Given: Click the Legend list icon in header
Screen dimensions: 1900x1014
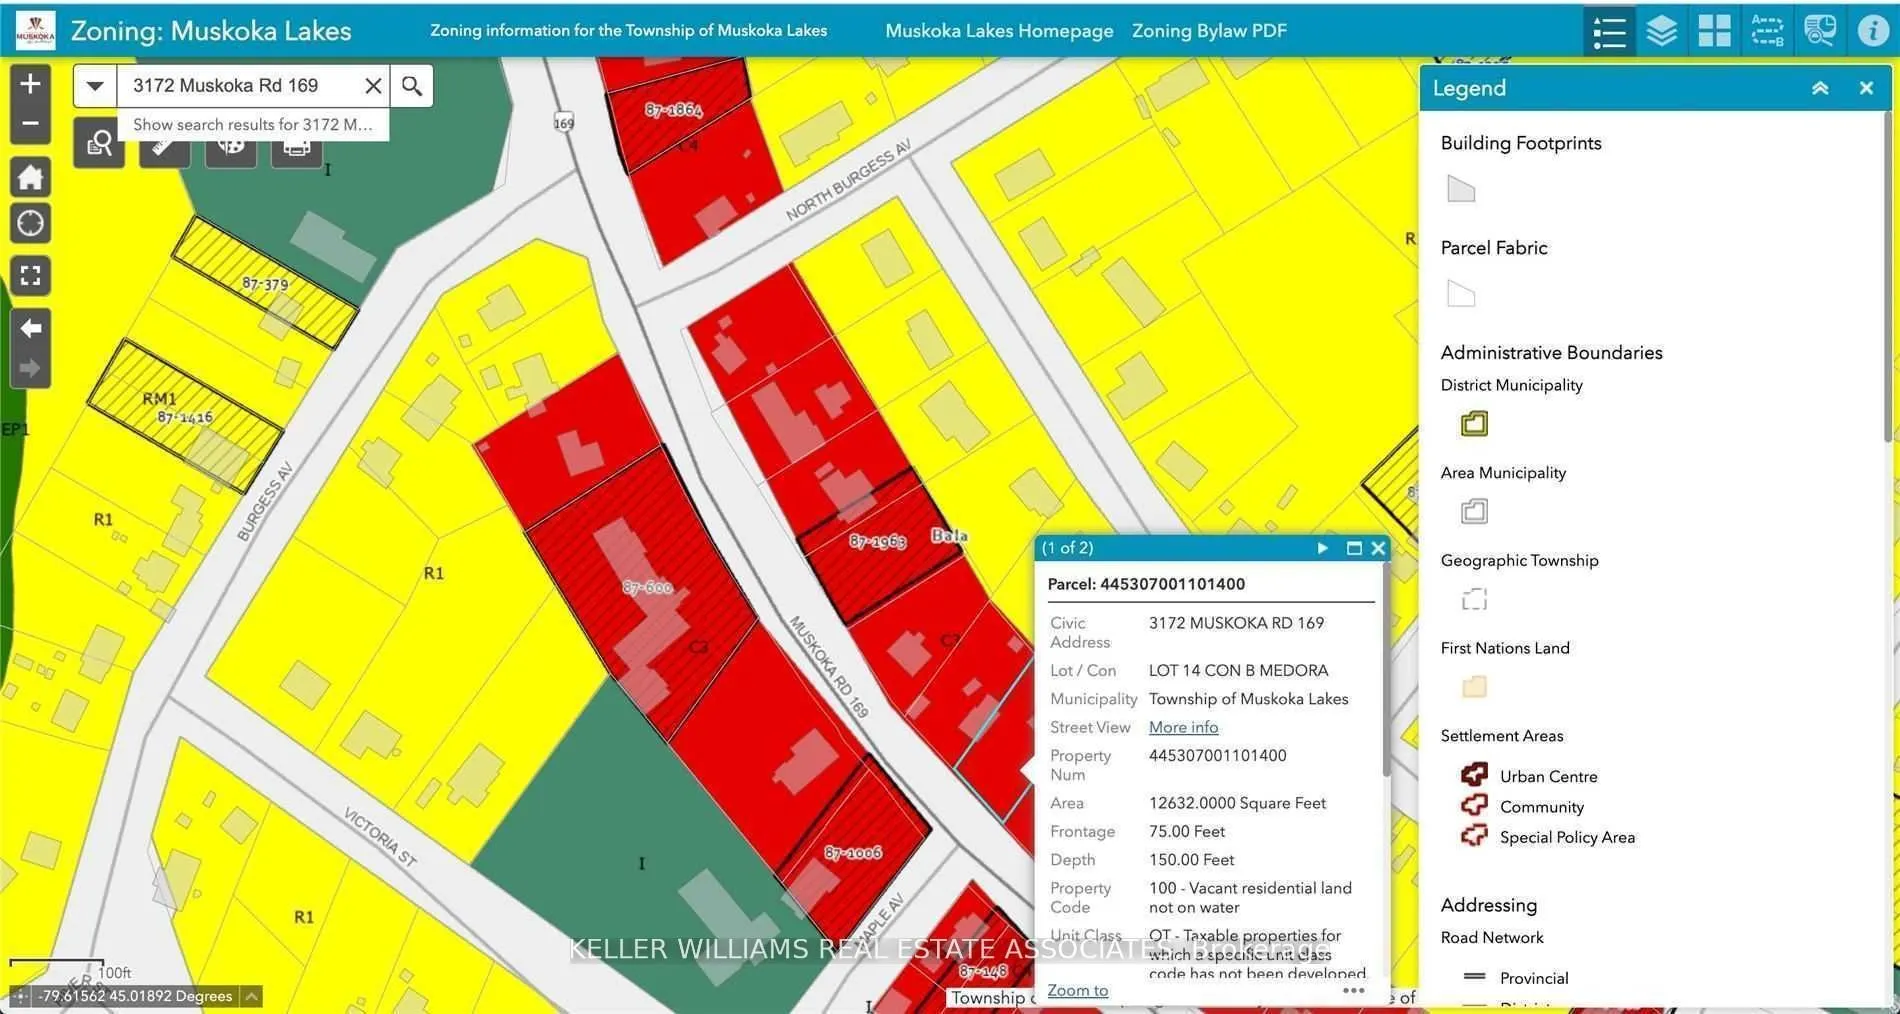Looking at the screenshot, I should 1609,31.
